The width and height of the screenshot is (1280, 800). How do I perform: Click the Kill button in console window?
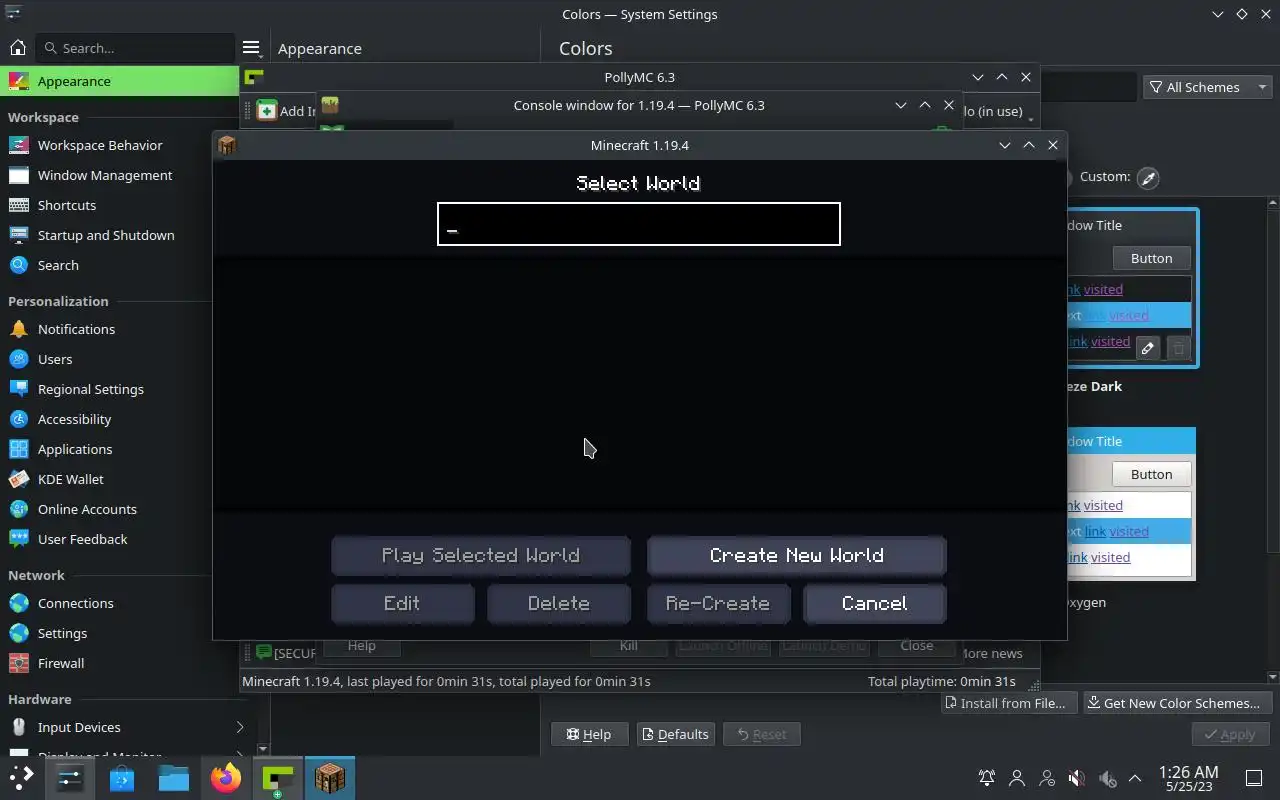pyautogui.click(x=628, y=646)
